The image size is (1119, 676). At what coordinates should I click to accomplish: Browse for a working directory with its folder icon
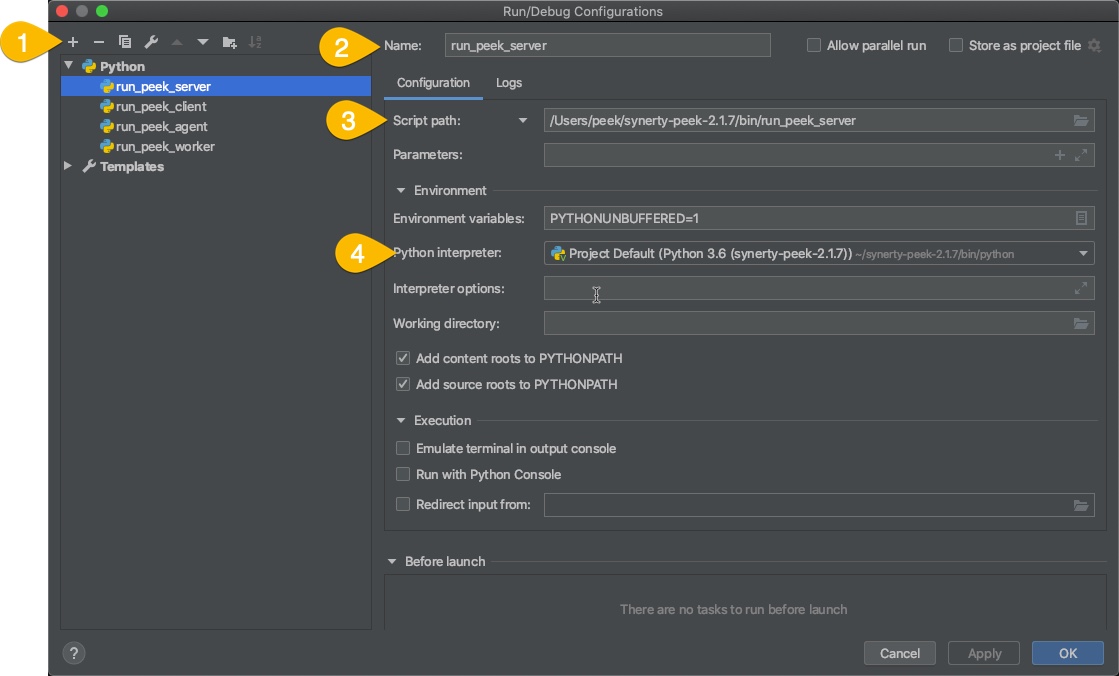tap(1080, 323)
